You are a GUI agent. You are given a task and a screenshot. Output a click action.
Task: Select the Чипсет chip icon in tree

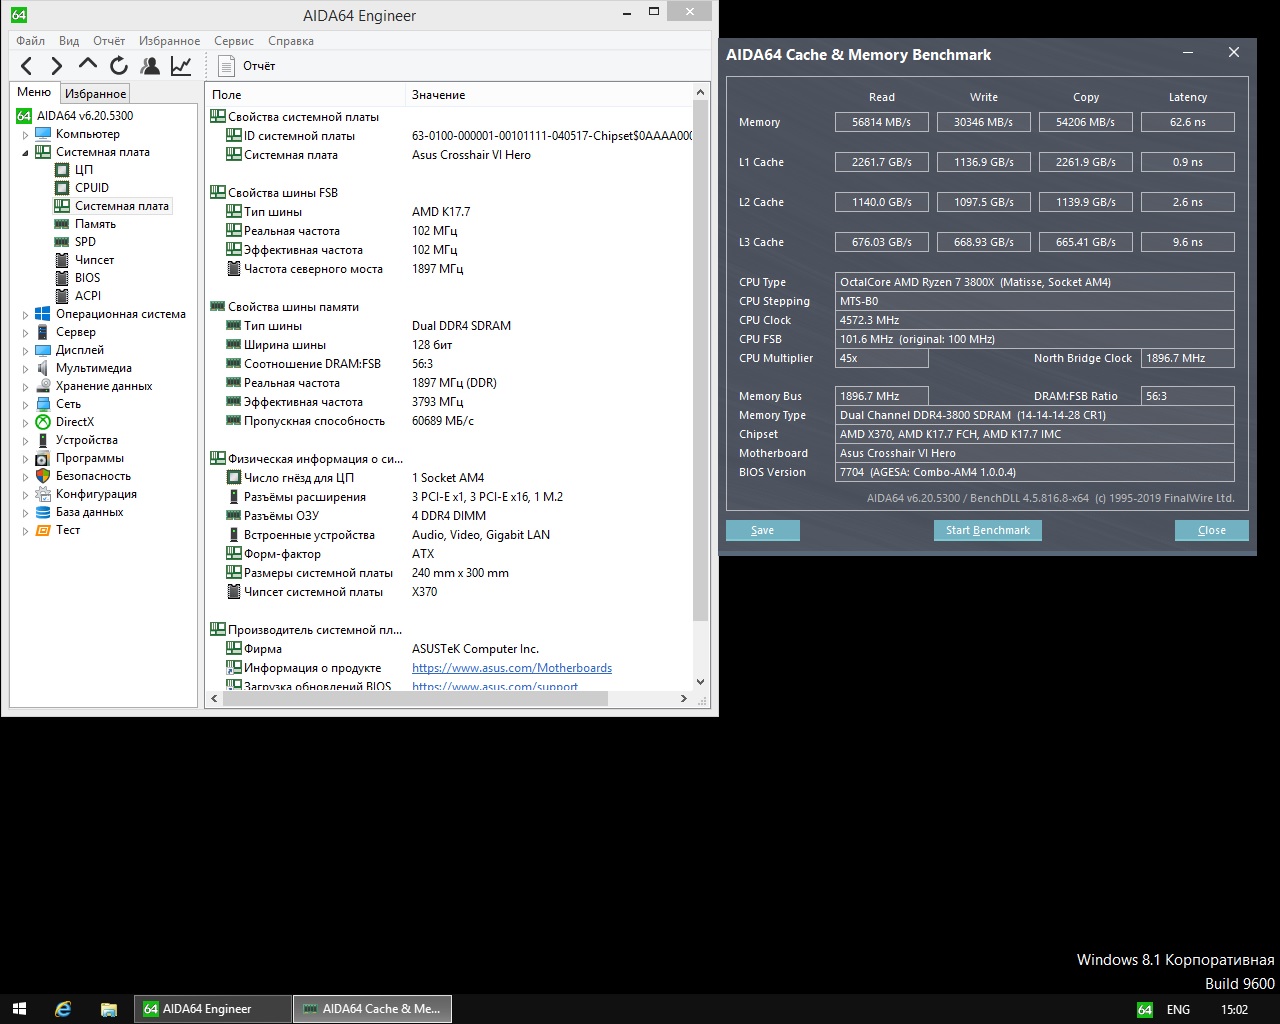[62, 260]
